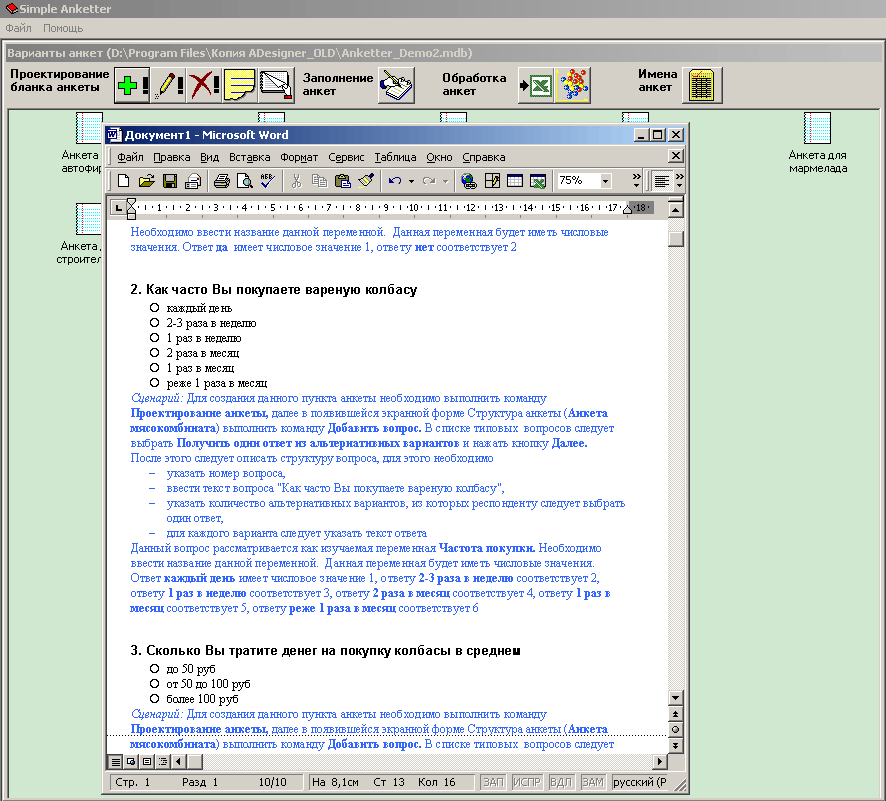Click the Print Preview magnifier icon
The image size is (886, 801).
245,181
